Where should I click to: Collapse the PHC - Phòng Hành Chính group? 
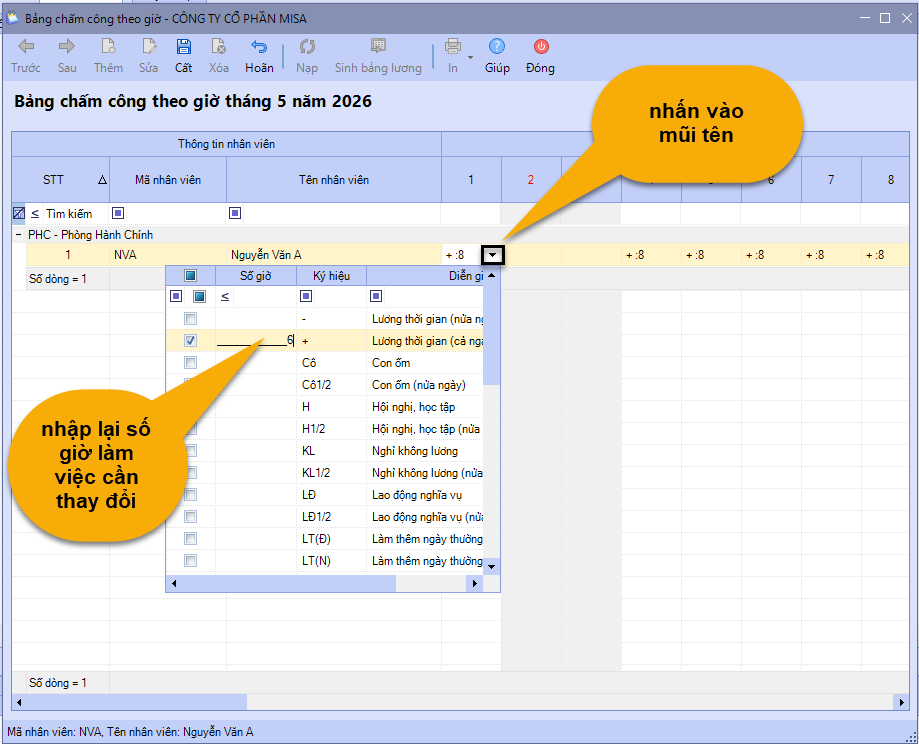(x=19, y=235)
